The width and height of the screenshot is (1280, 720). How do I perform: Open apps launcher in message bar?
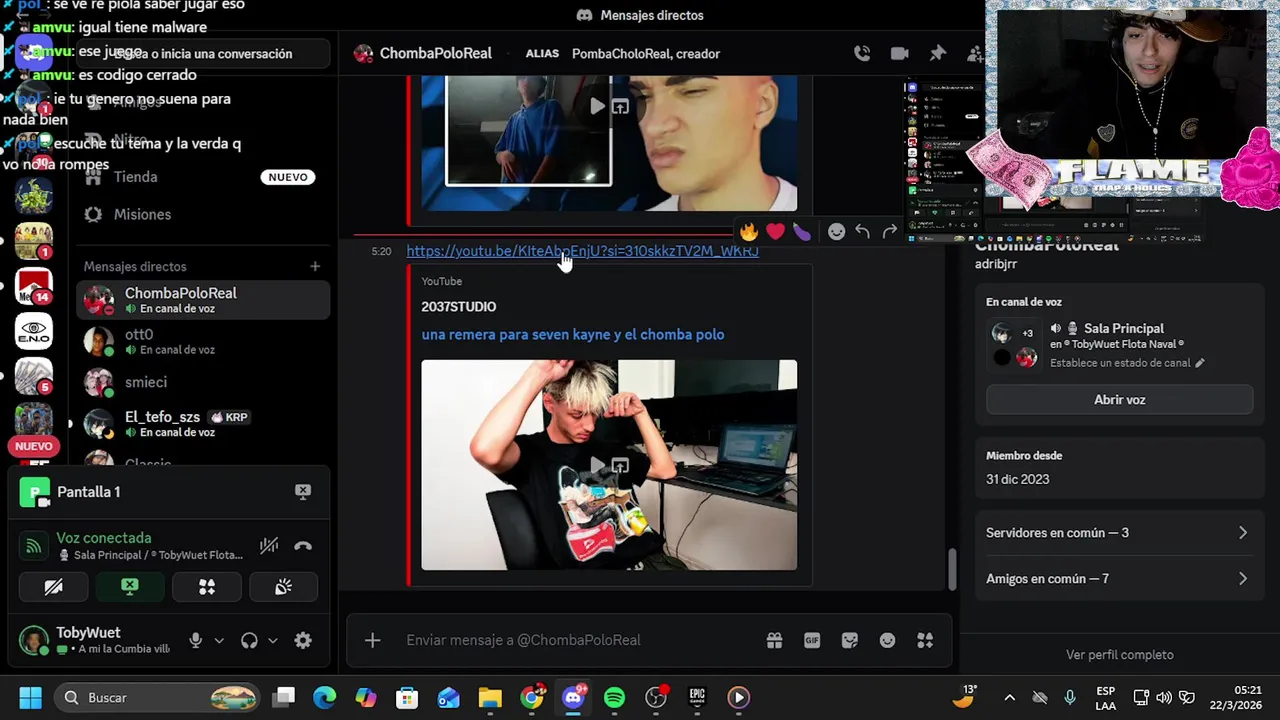[925, 640]
